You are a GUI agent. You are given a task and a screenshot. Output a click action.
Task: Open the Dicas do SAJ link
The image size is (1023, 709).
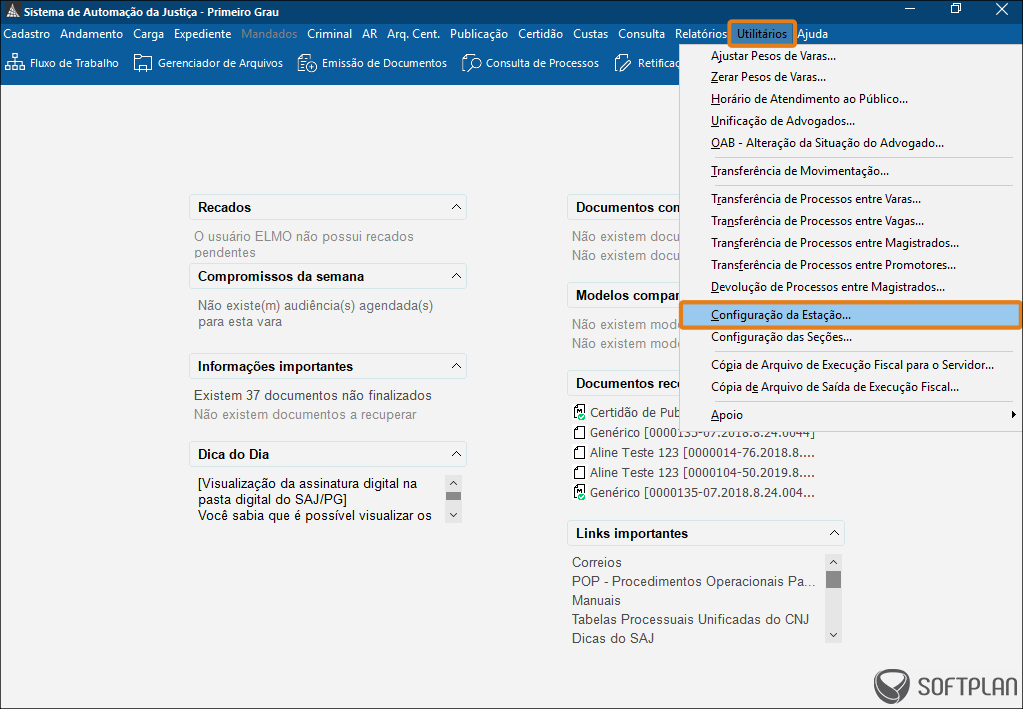613,638
